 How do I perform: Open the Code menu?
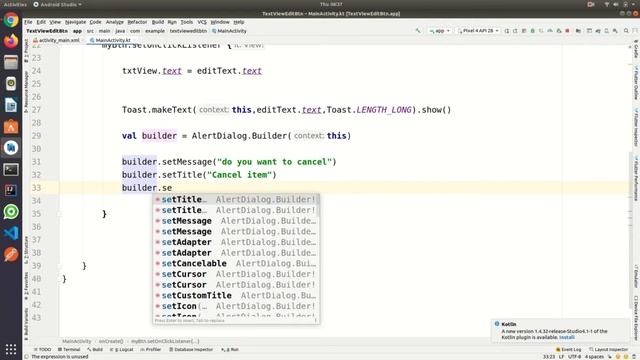tap(96, 22)
